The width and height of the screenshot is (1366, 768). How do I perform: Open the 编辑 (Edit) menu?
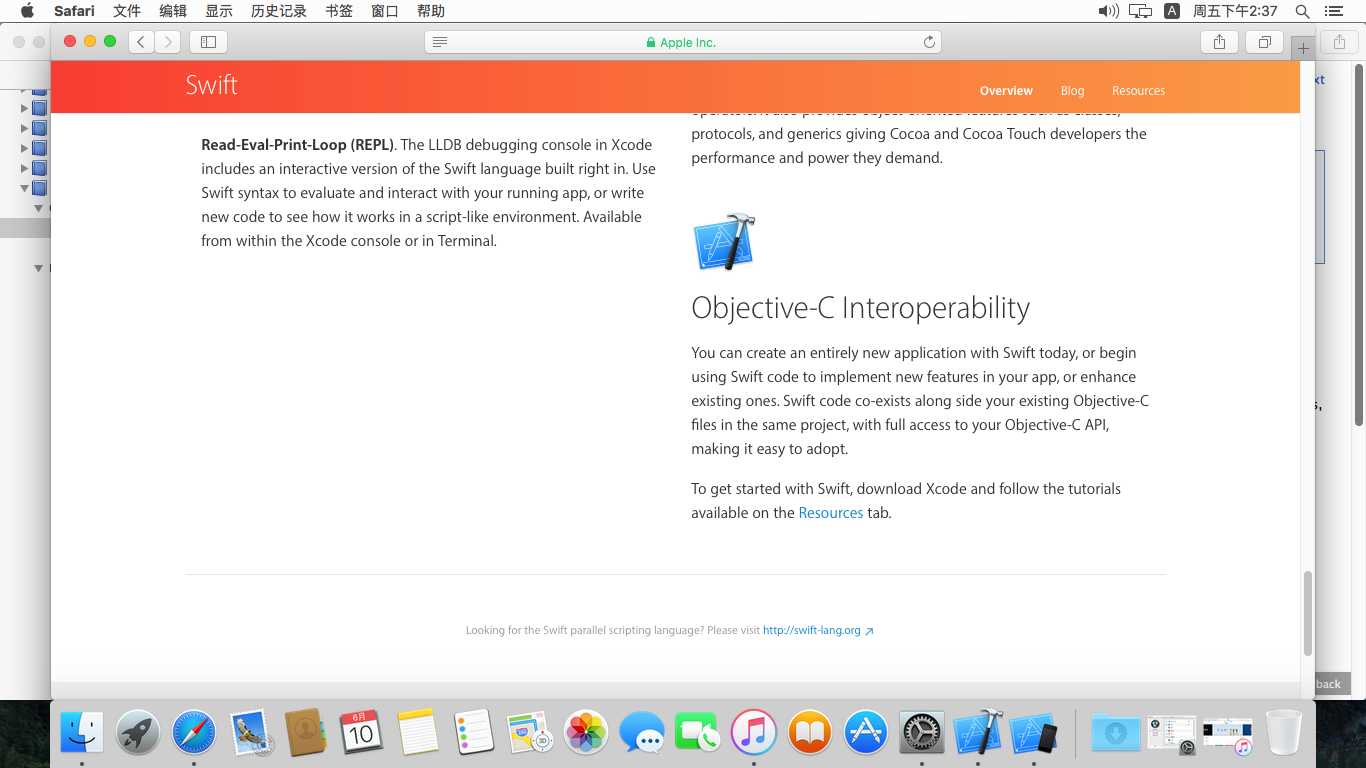tap(173, 11)
